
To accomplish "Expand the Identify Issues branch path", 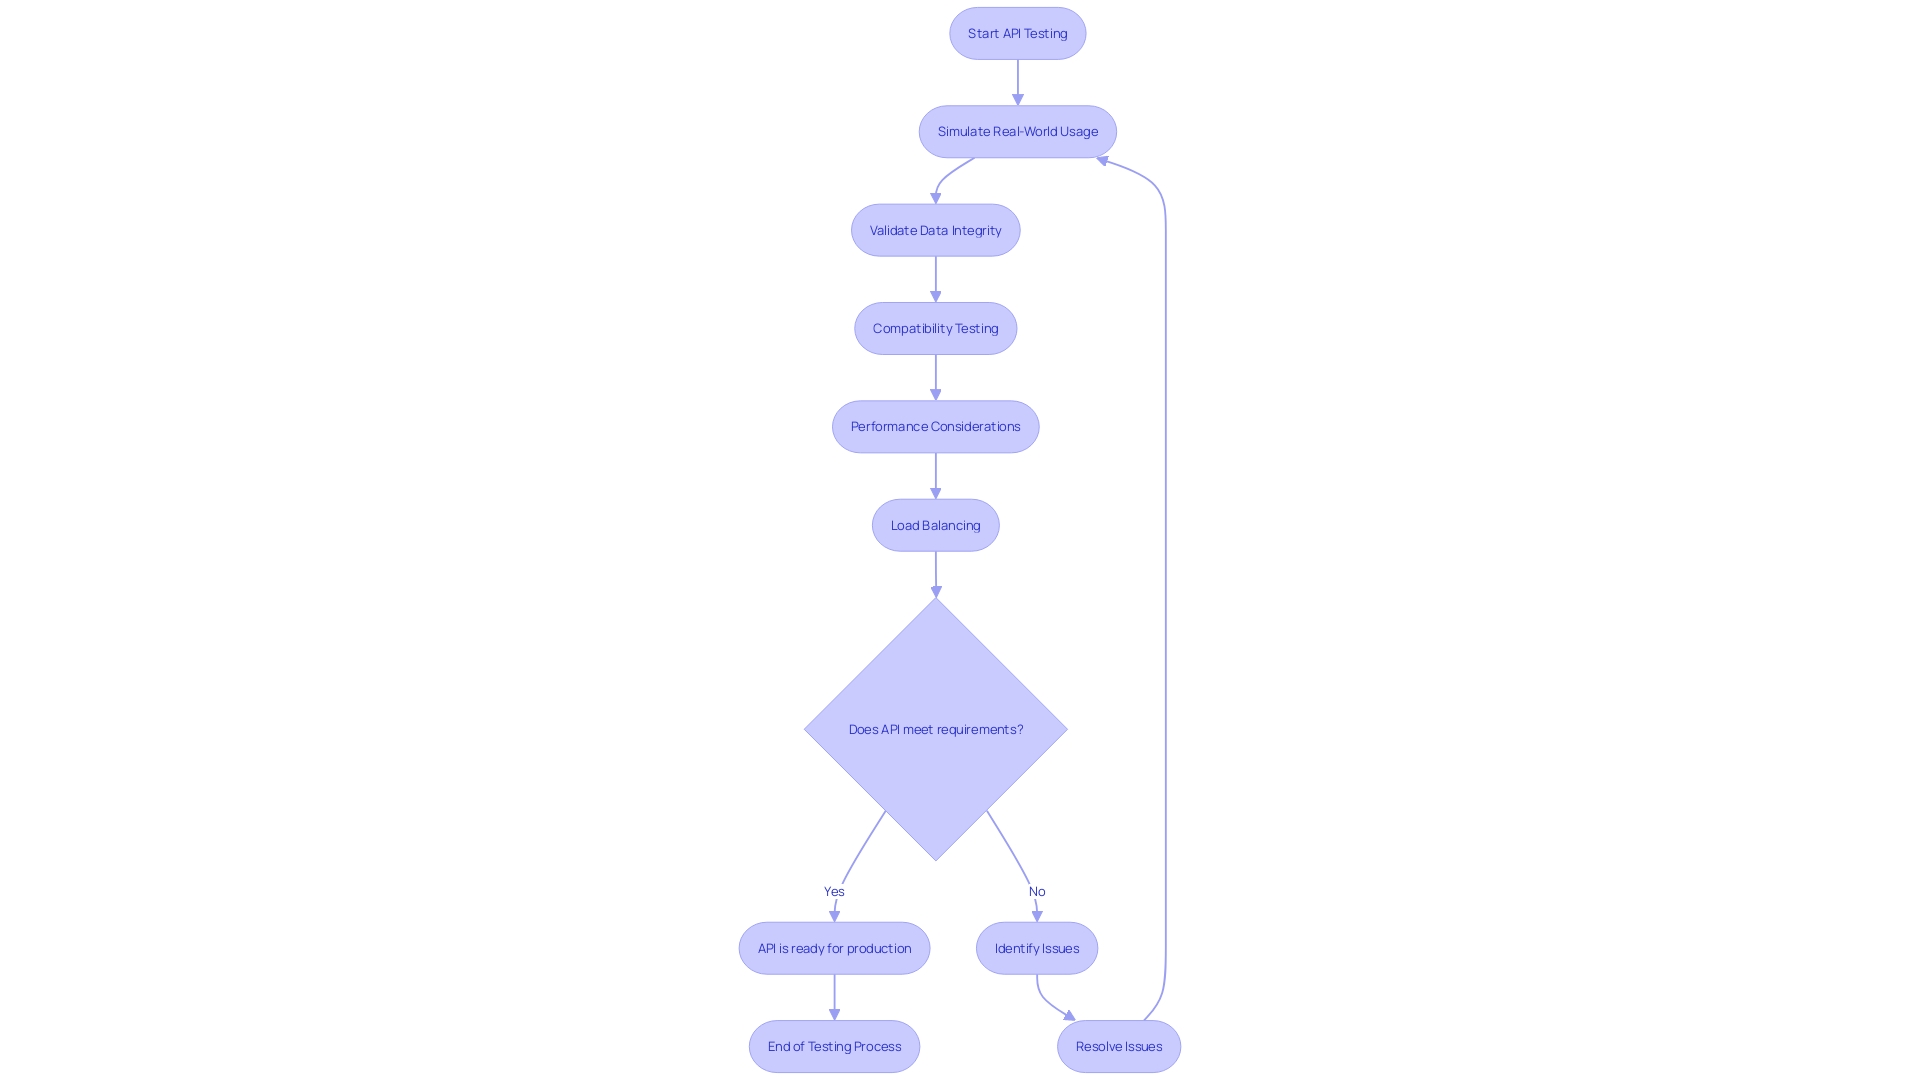I will click(1036, 947).
